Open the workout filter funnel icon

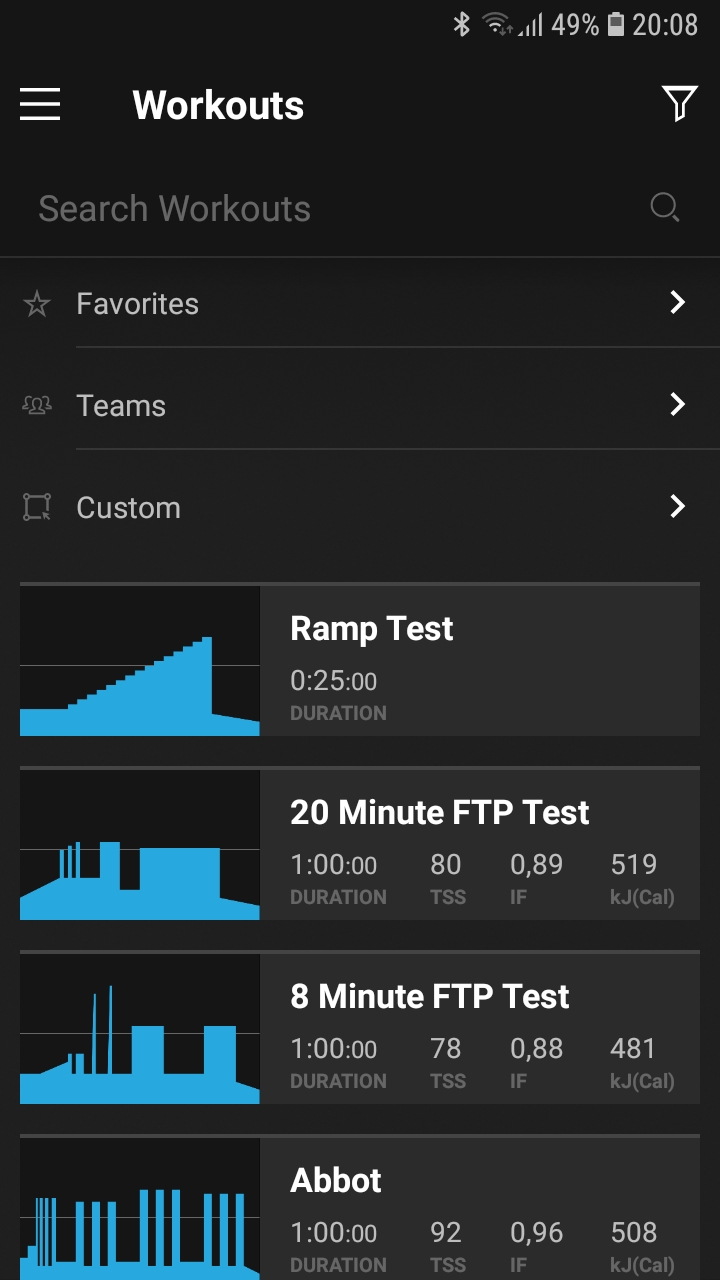tap(679, 103)
